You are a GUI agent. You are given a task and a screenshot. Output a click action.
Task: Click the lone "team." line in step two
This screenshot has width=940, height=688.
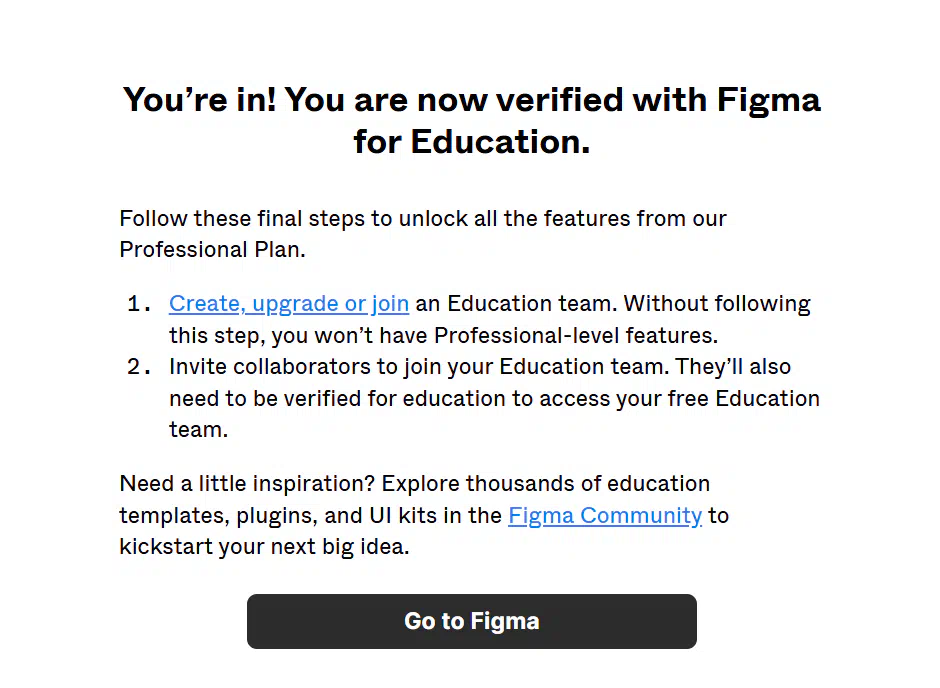point(198,430)
